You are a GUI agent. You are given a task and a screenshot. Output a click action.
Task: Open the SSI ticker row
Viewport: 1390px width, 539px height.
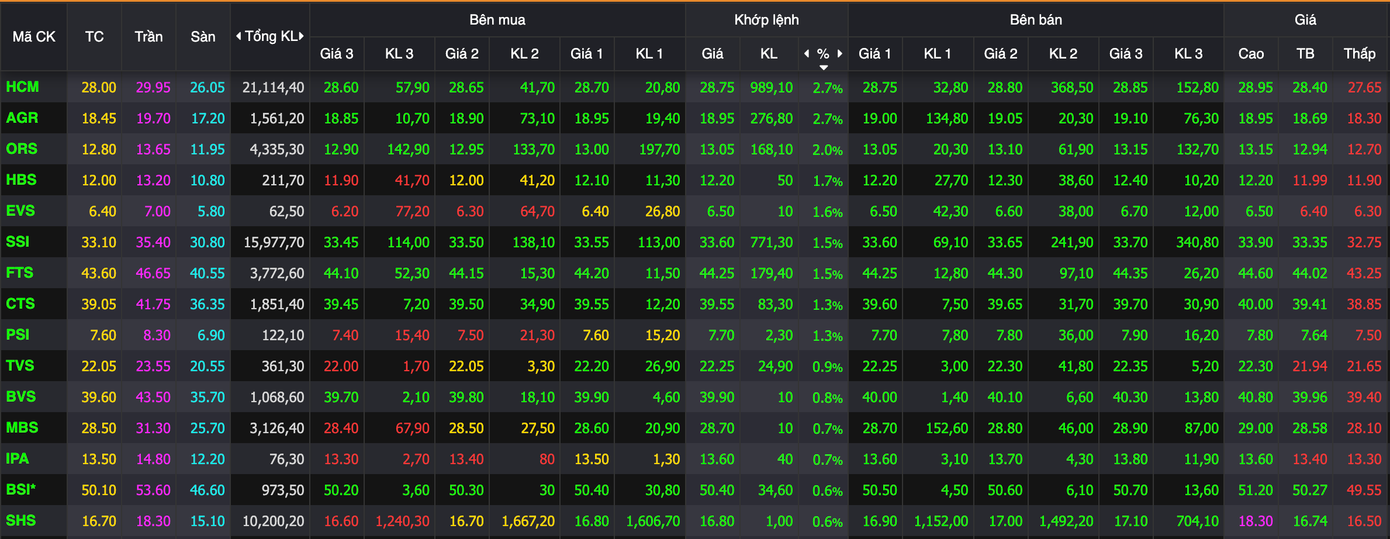(x=19, y=242)
